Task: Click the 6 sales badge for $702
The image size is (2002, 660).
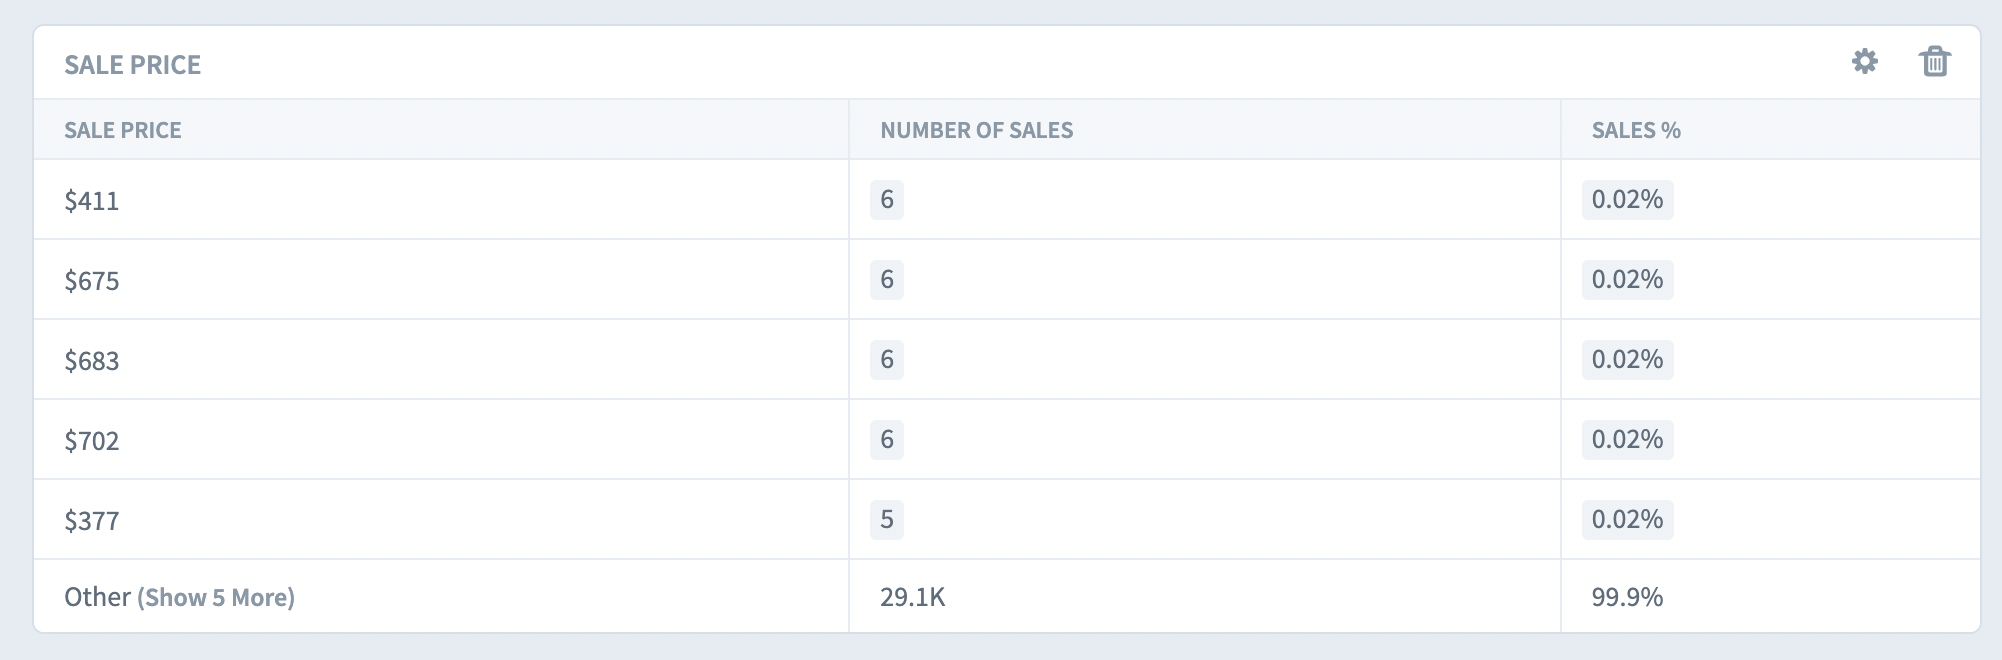Action: [887, 439]
